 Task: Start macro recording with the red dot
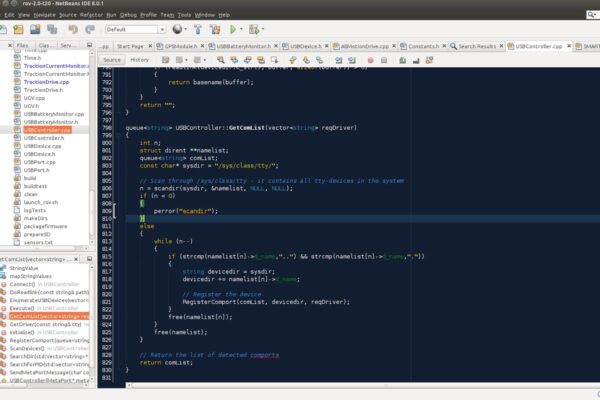coord(370,60)
